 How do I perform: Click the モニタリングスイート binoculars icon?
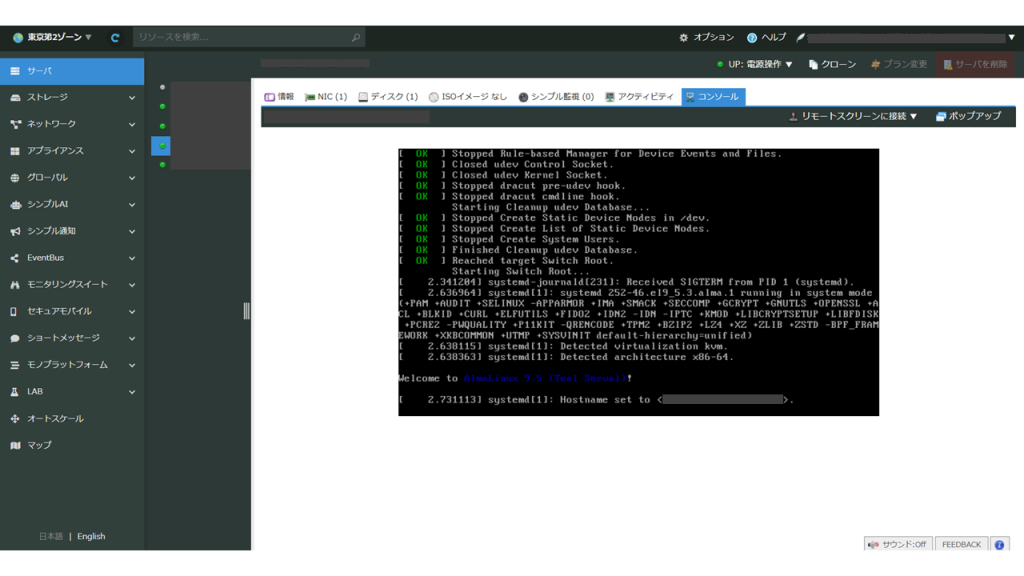(x=15, y=285)
